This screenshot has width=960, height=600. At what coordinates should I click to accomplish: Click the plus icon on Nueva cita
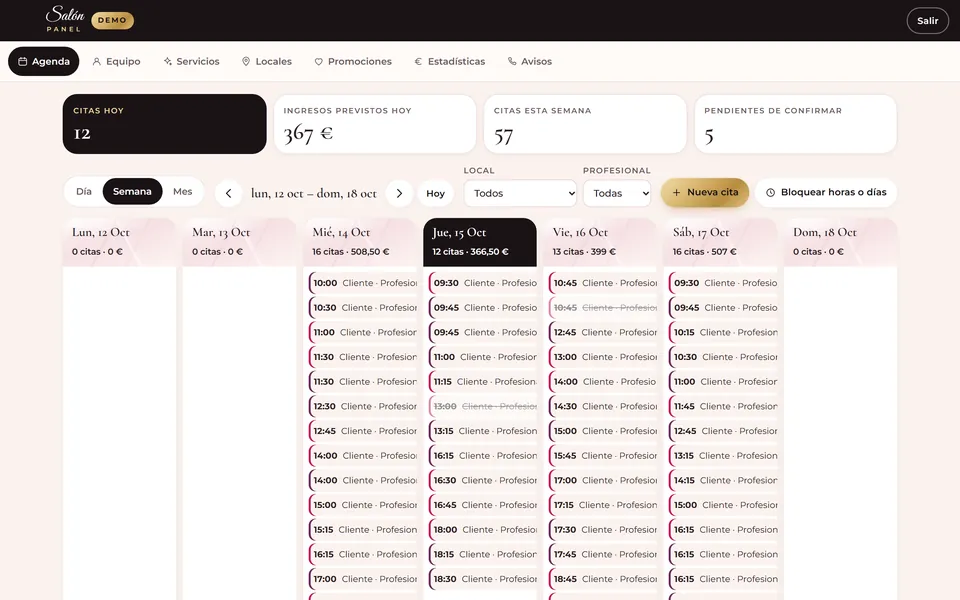tap(677, 192)
